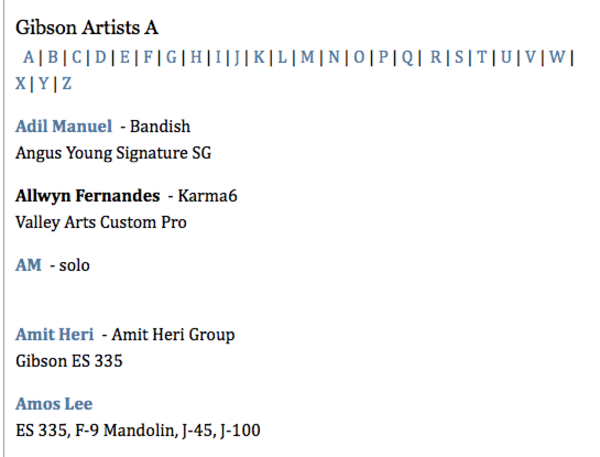Image resolution: width=600 pixels, height=457 pixels.
Task: Go to letter S artists
Action: coord(459,57)
